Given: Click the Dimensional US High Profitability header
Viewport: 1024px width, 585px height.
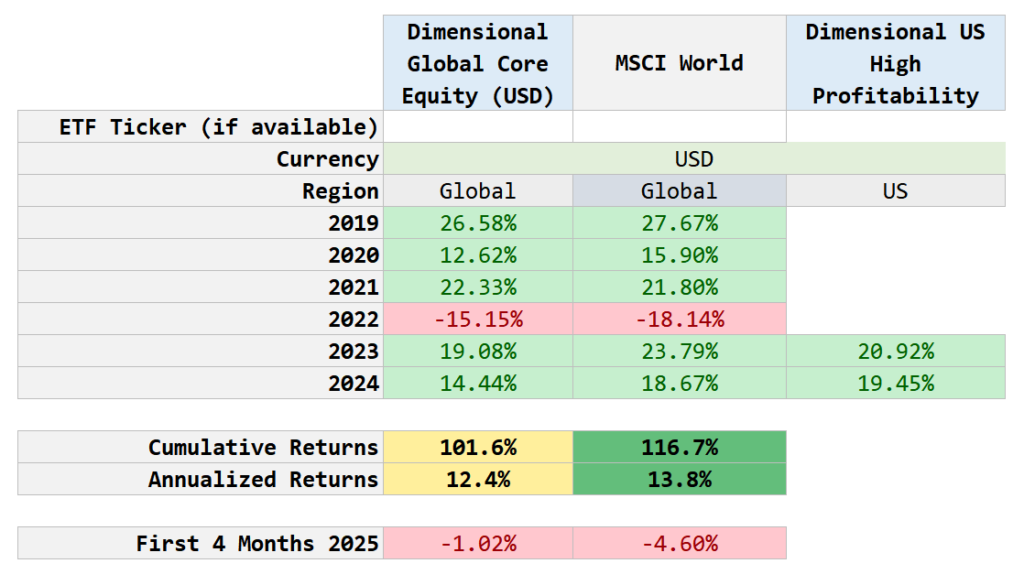Looking at the screenshot, I should 895,63.
